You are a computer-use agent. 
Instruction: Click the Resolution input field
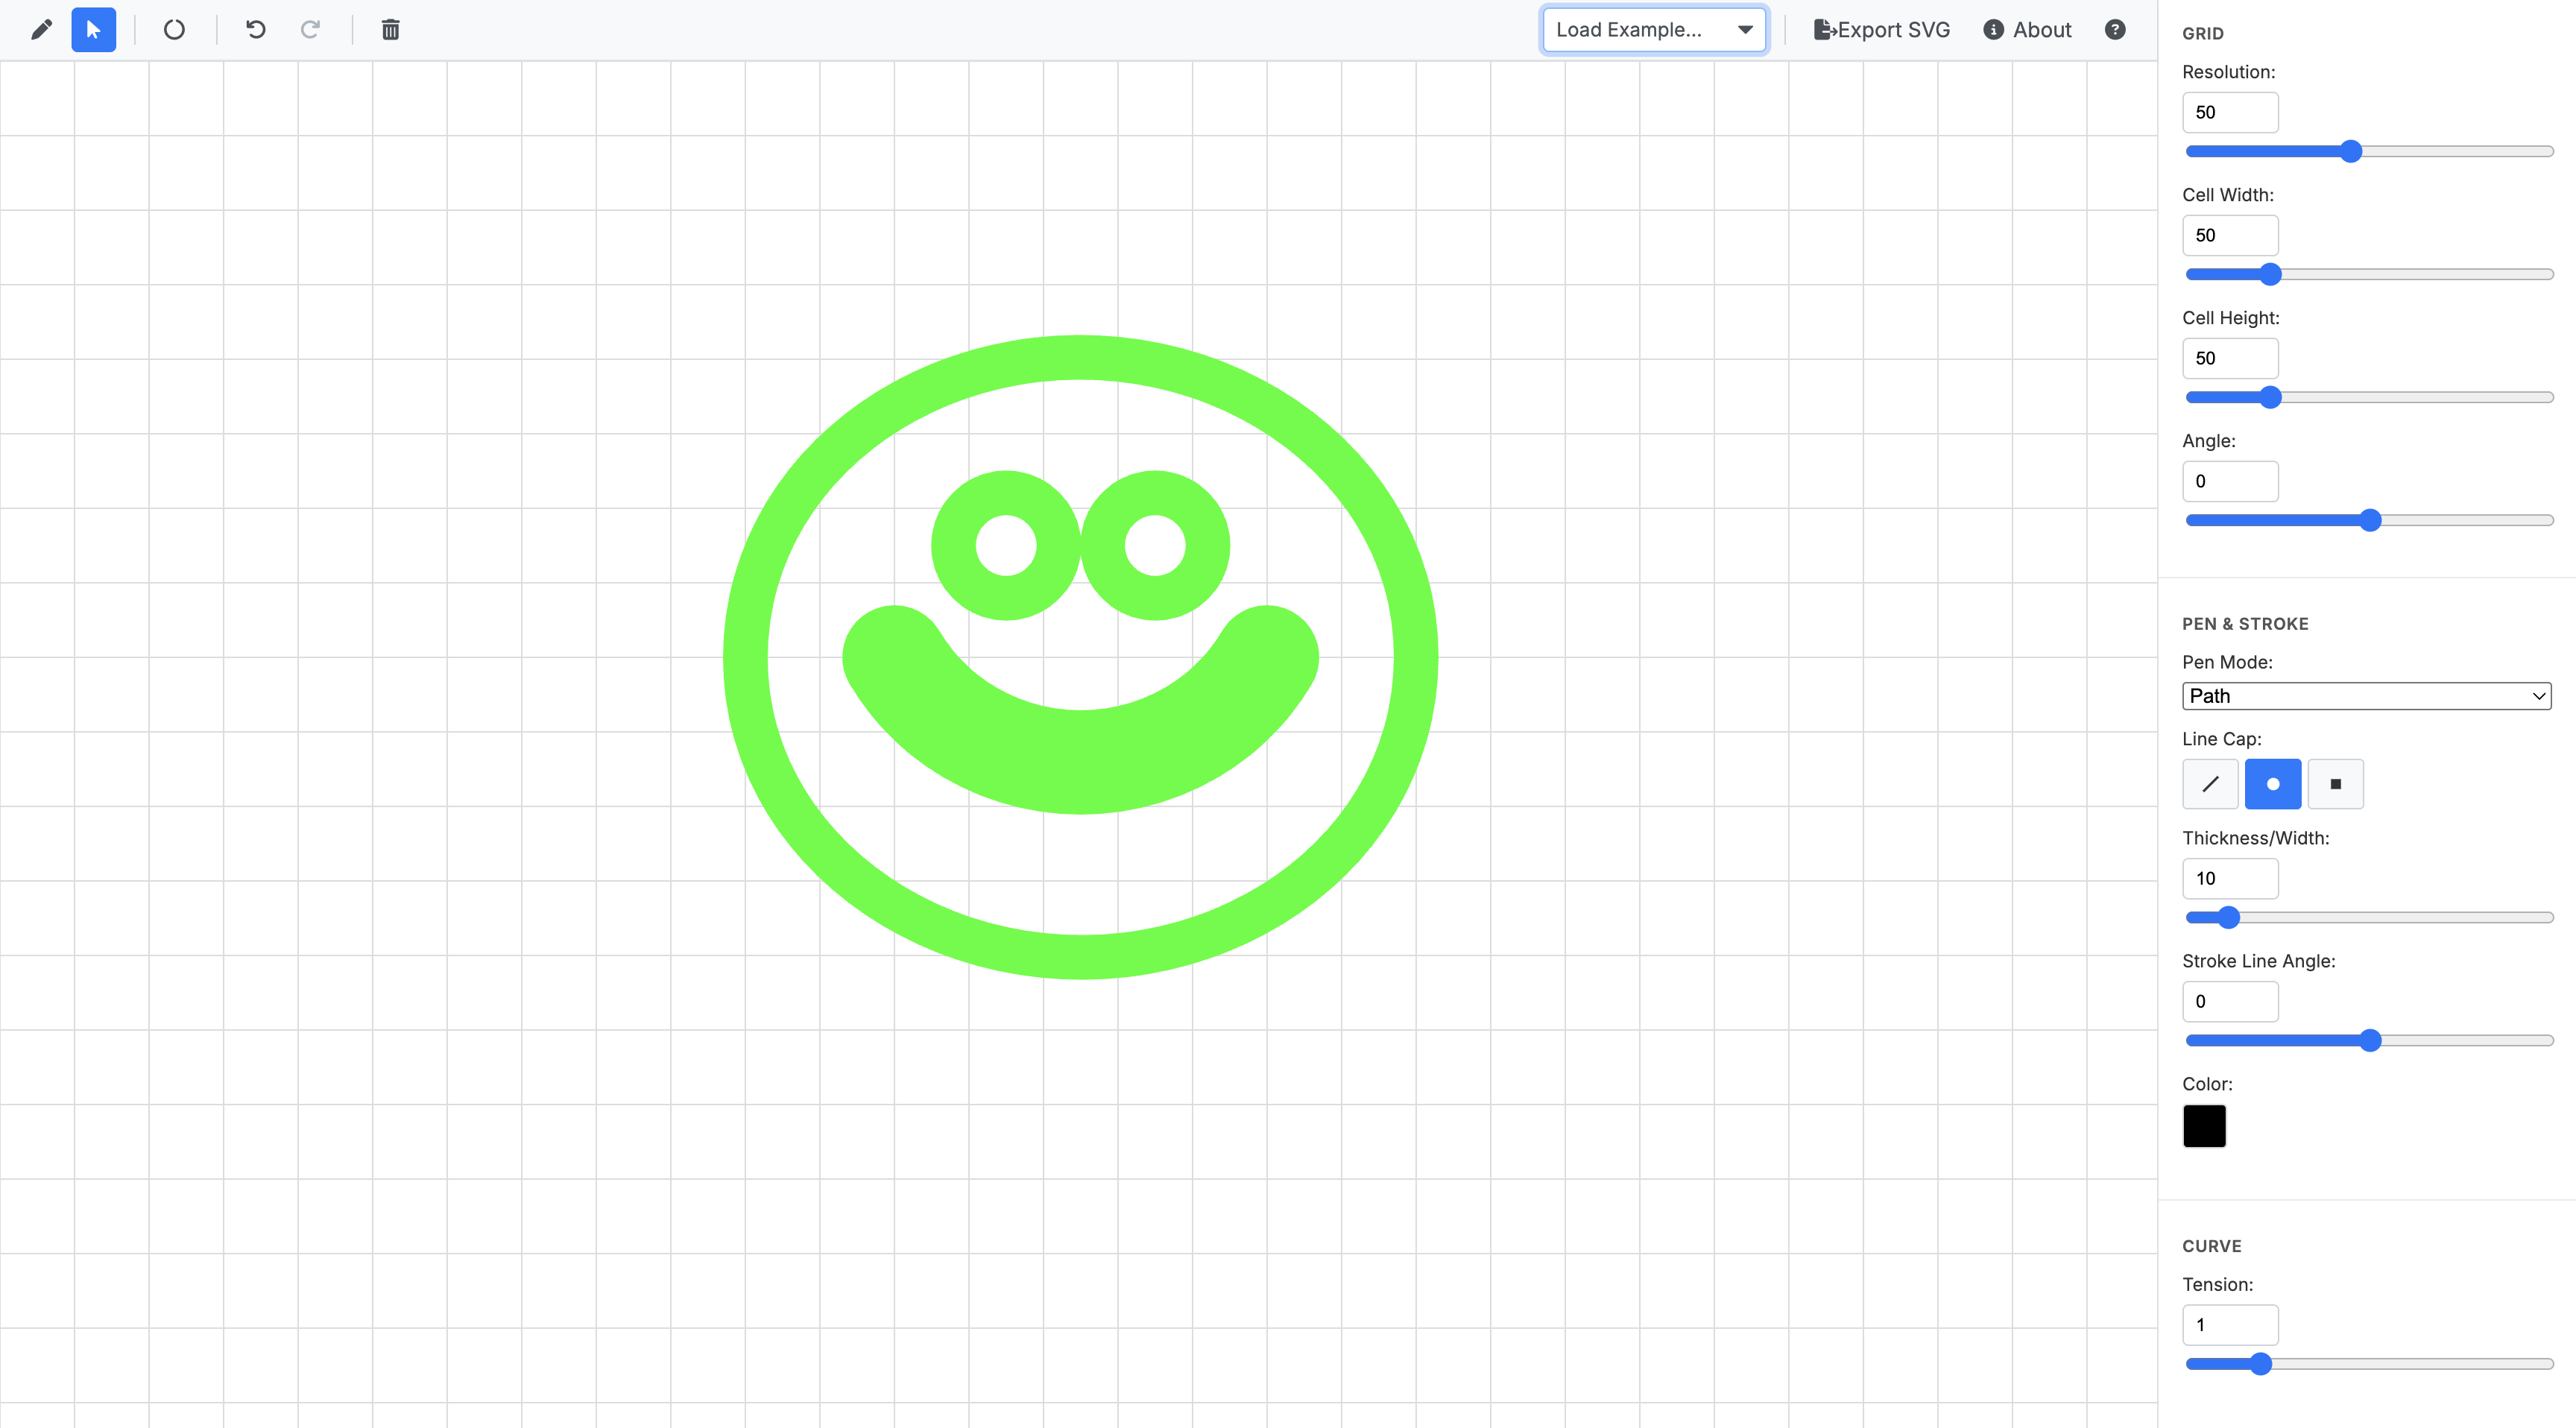click(2230, 112)
